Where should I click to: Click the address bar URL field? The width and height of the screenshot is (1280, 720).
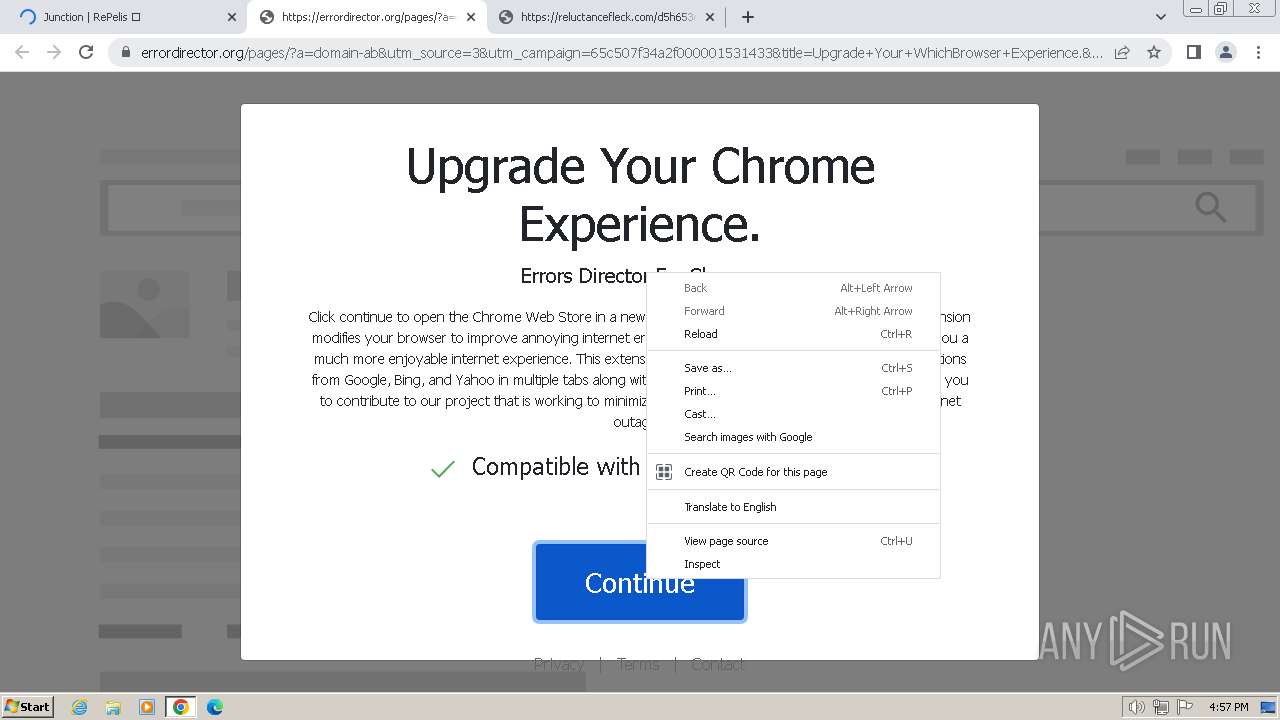tap(622, 52)
